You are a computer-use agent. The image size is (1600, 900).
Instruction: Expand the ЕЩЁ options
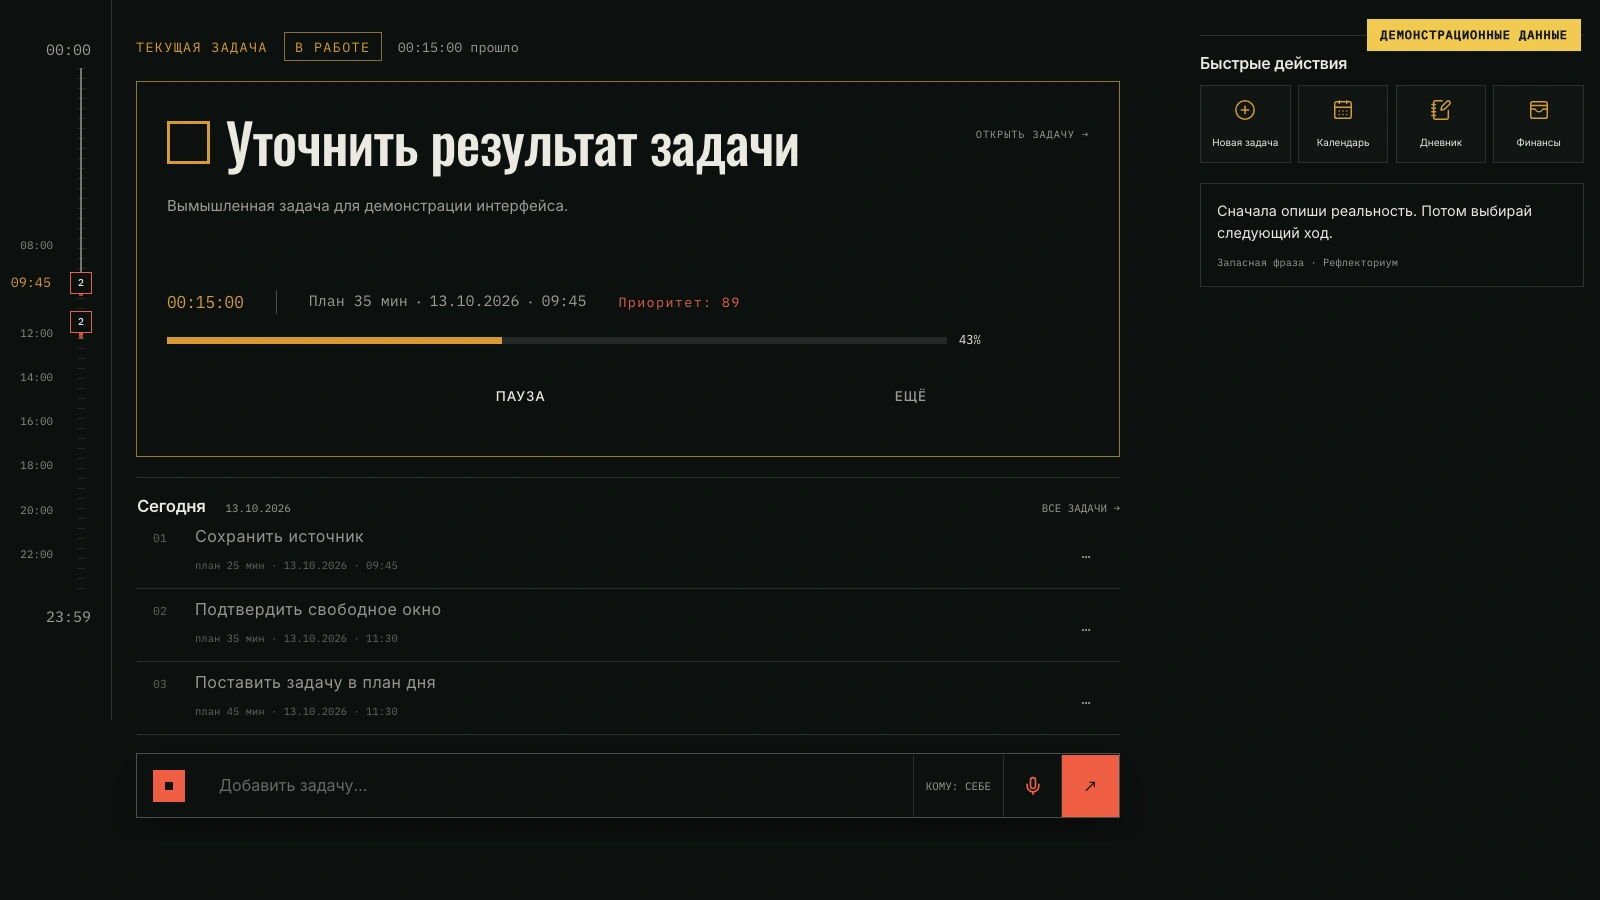[x=910, y=396]
